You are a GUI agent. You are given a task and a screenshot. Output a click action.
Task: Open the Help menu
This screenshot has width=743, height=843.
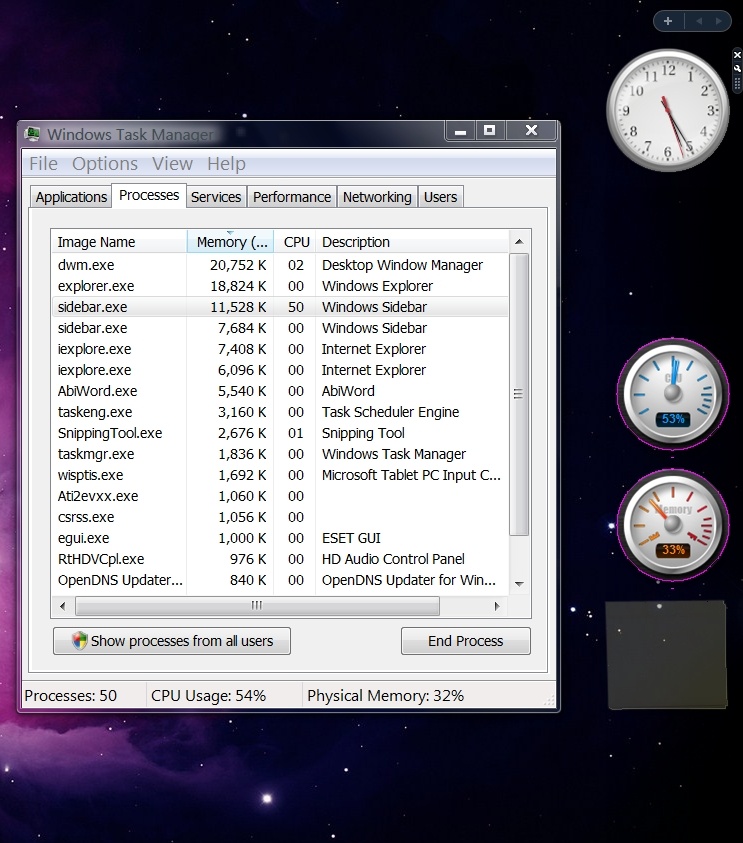tap(226, 163)
